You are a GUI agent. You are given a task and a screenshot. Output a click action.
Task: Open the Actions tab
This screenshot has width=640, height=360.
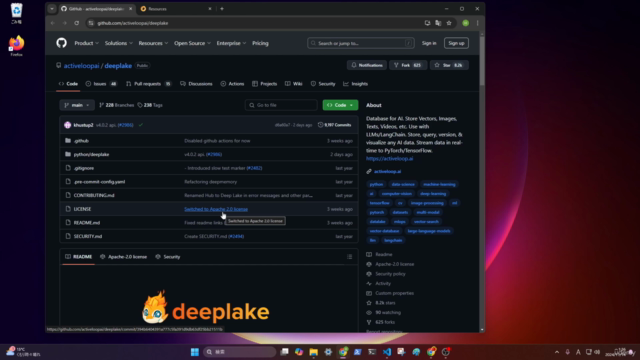tap(232, 84)
